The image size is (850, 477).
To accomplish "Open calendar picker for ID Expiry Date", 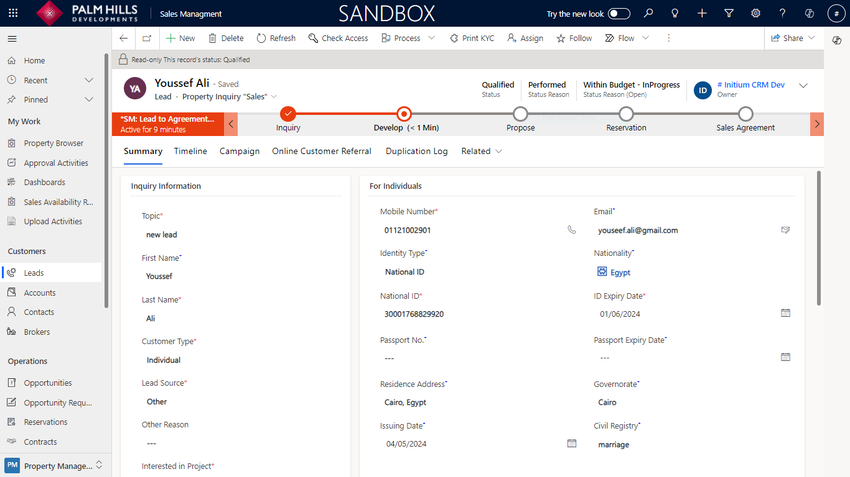I will coord(786,313).
